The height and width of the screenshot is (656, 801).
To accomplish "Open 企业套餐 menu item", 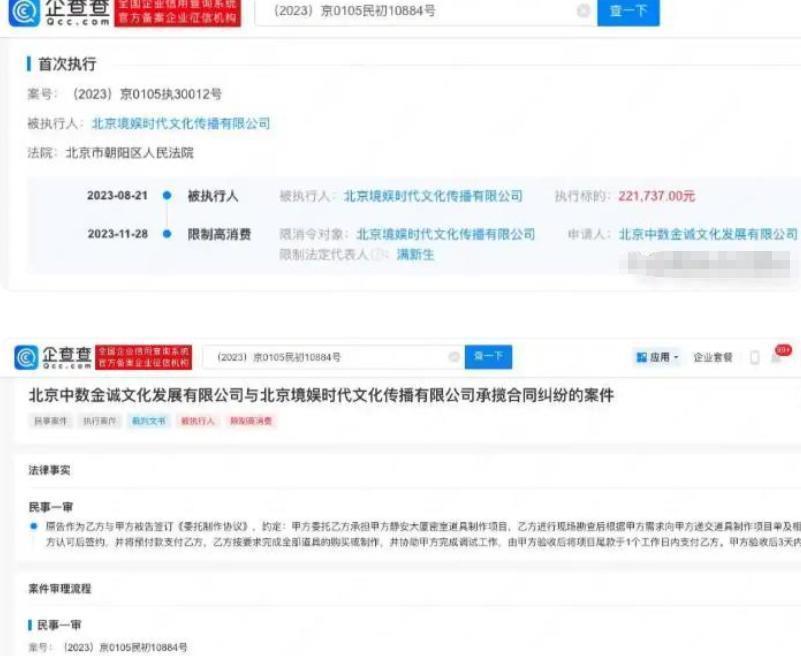I will tap(714, 358).
